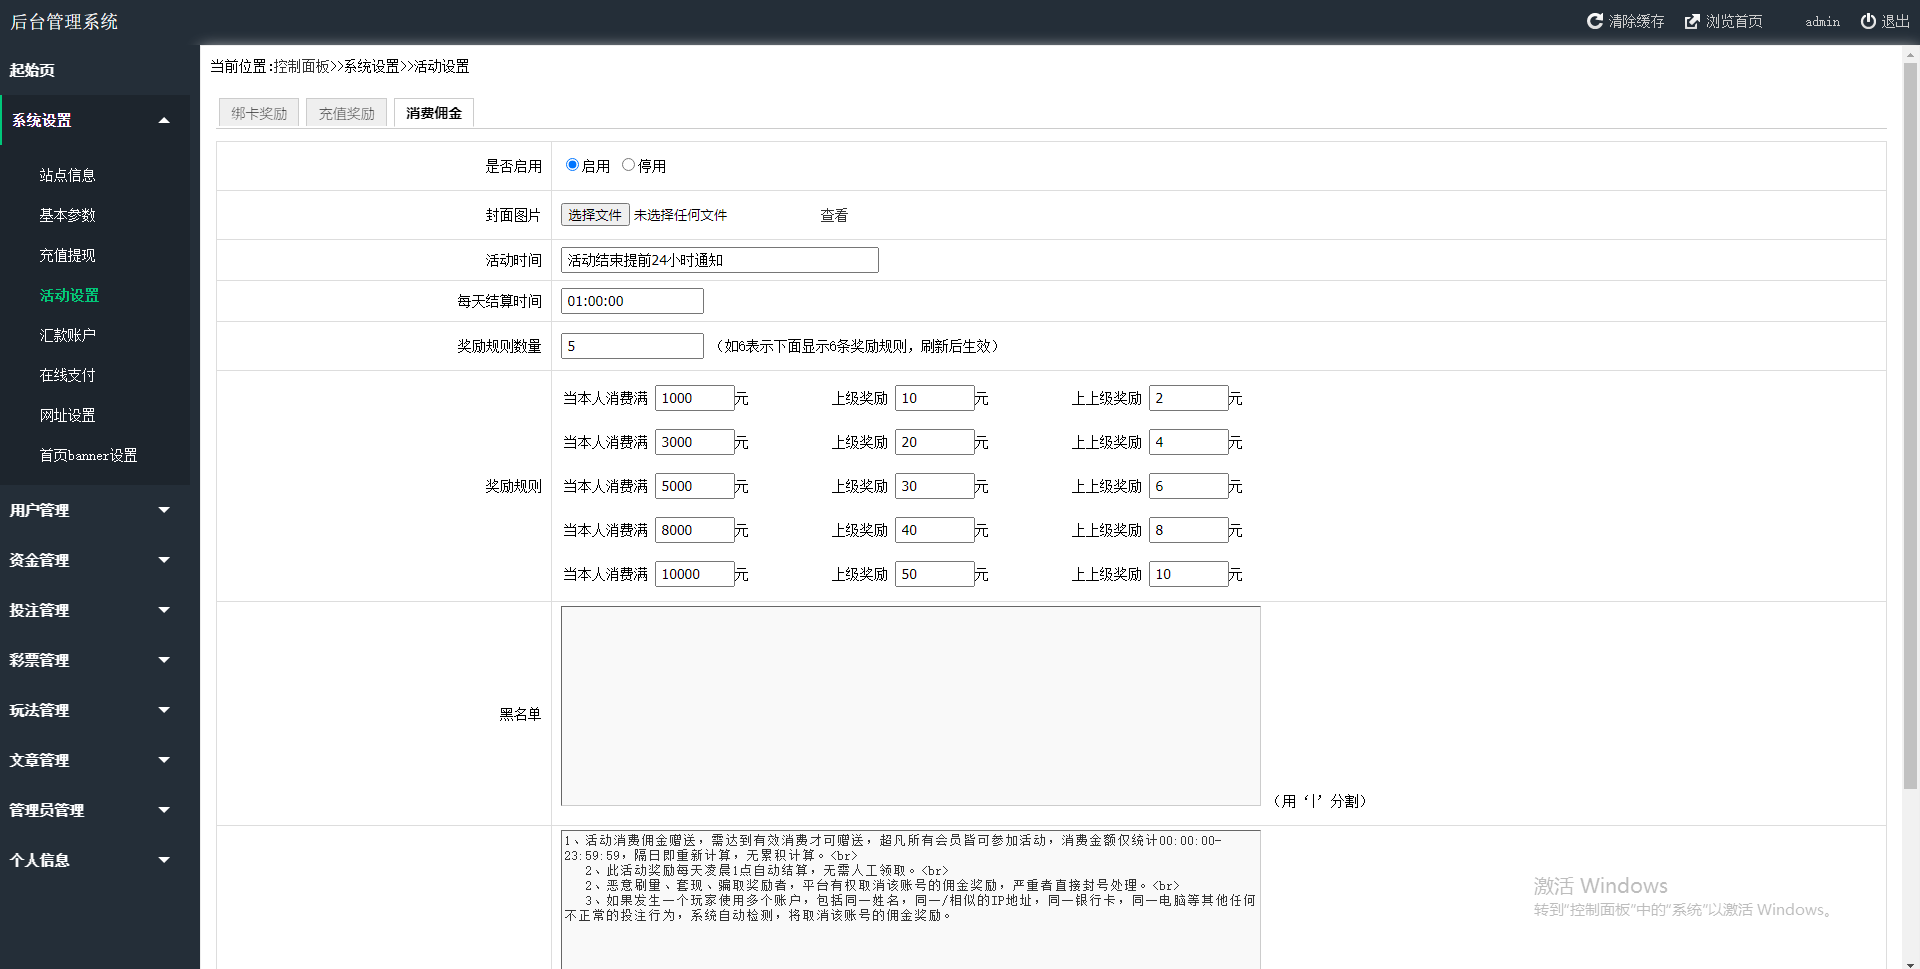Click the logout power icon
Image resolution: width=1920 pixels, height=969 pixels.
pyautogui.click(x=1867, y=21)
